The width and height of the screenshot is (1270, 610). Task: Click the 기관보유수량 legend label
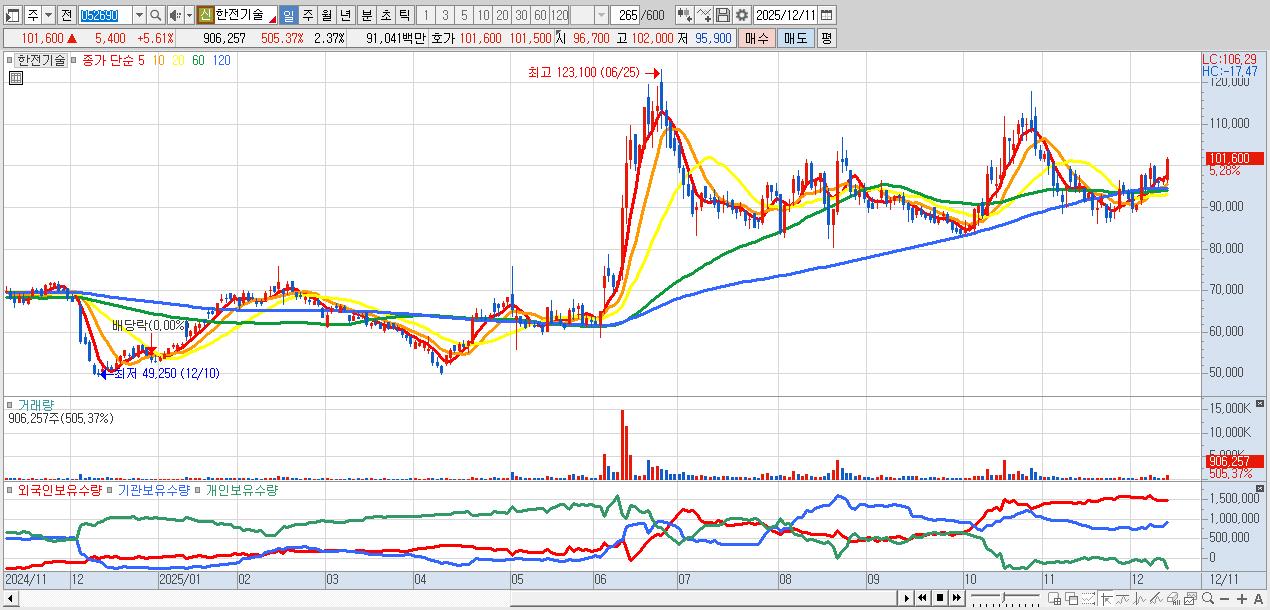153,490
